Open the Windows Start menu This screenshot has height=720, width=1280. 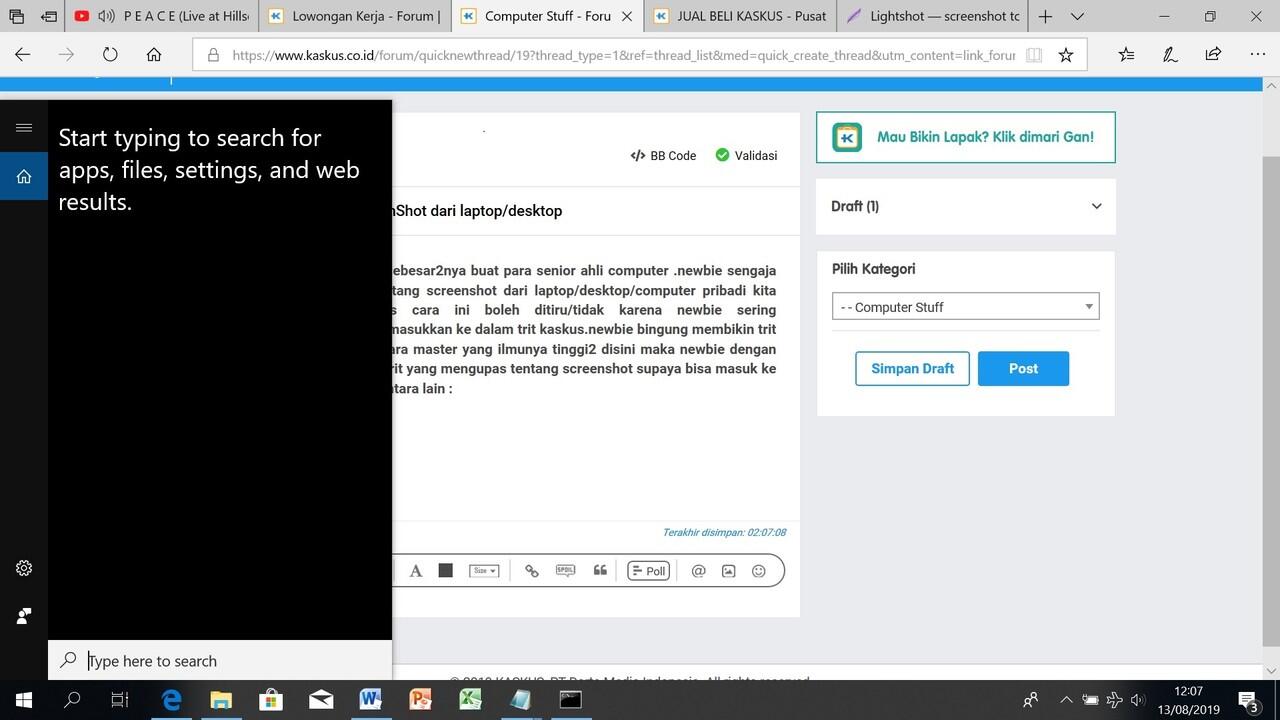point(24,700)
